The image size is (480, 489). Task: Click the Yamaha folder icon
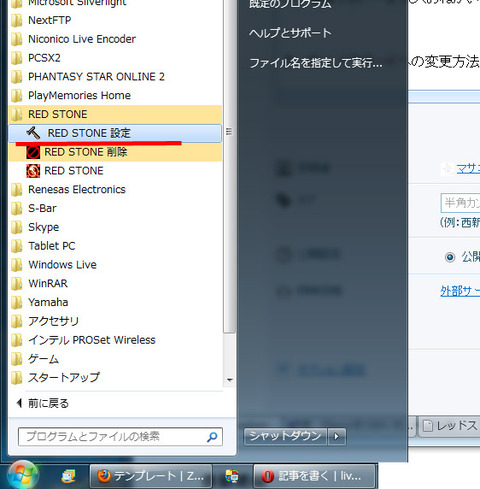coord(16,302)
